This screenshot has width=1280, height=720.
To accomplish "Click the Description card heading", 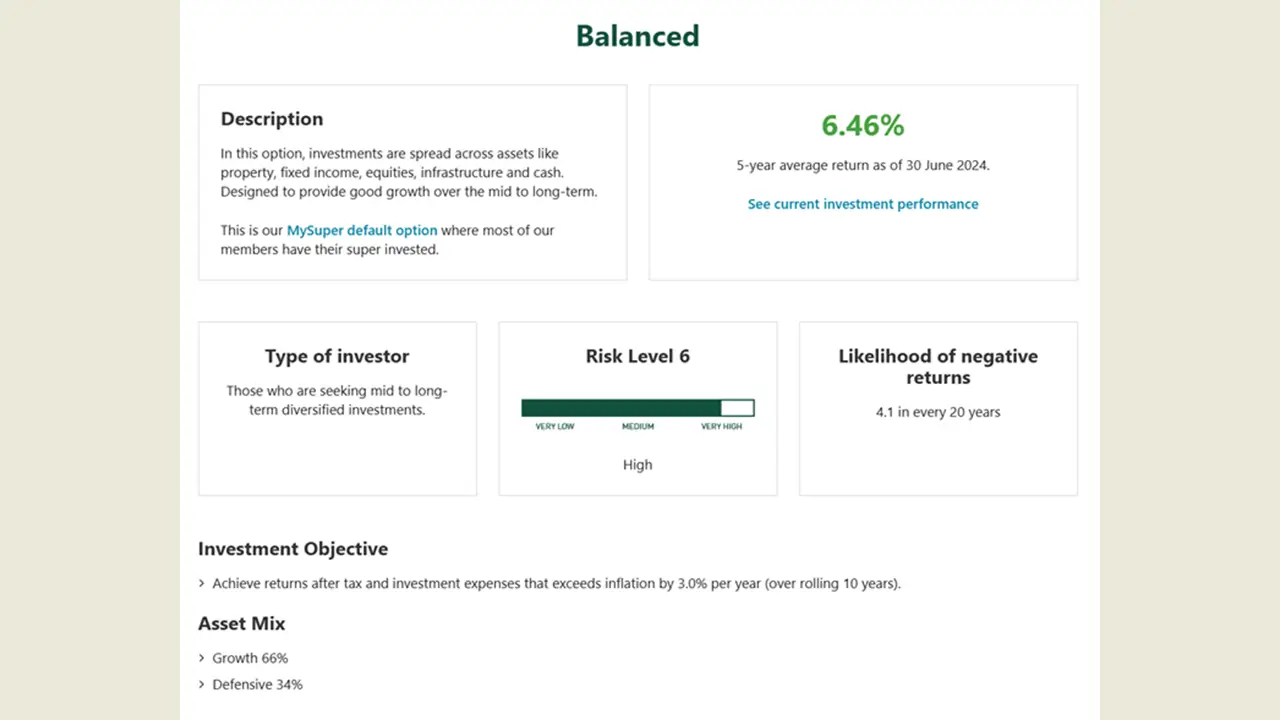I will coord(272,119).
